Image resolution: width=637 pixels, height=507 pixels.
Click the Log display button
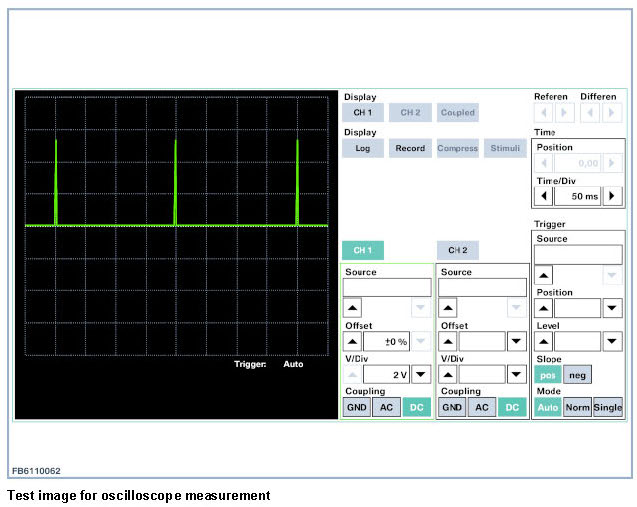coord(362,148)
